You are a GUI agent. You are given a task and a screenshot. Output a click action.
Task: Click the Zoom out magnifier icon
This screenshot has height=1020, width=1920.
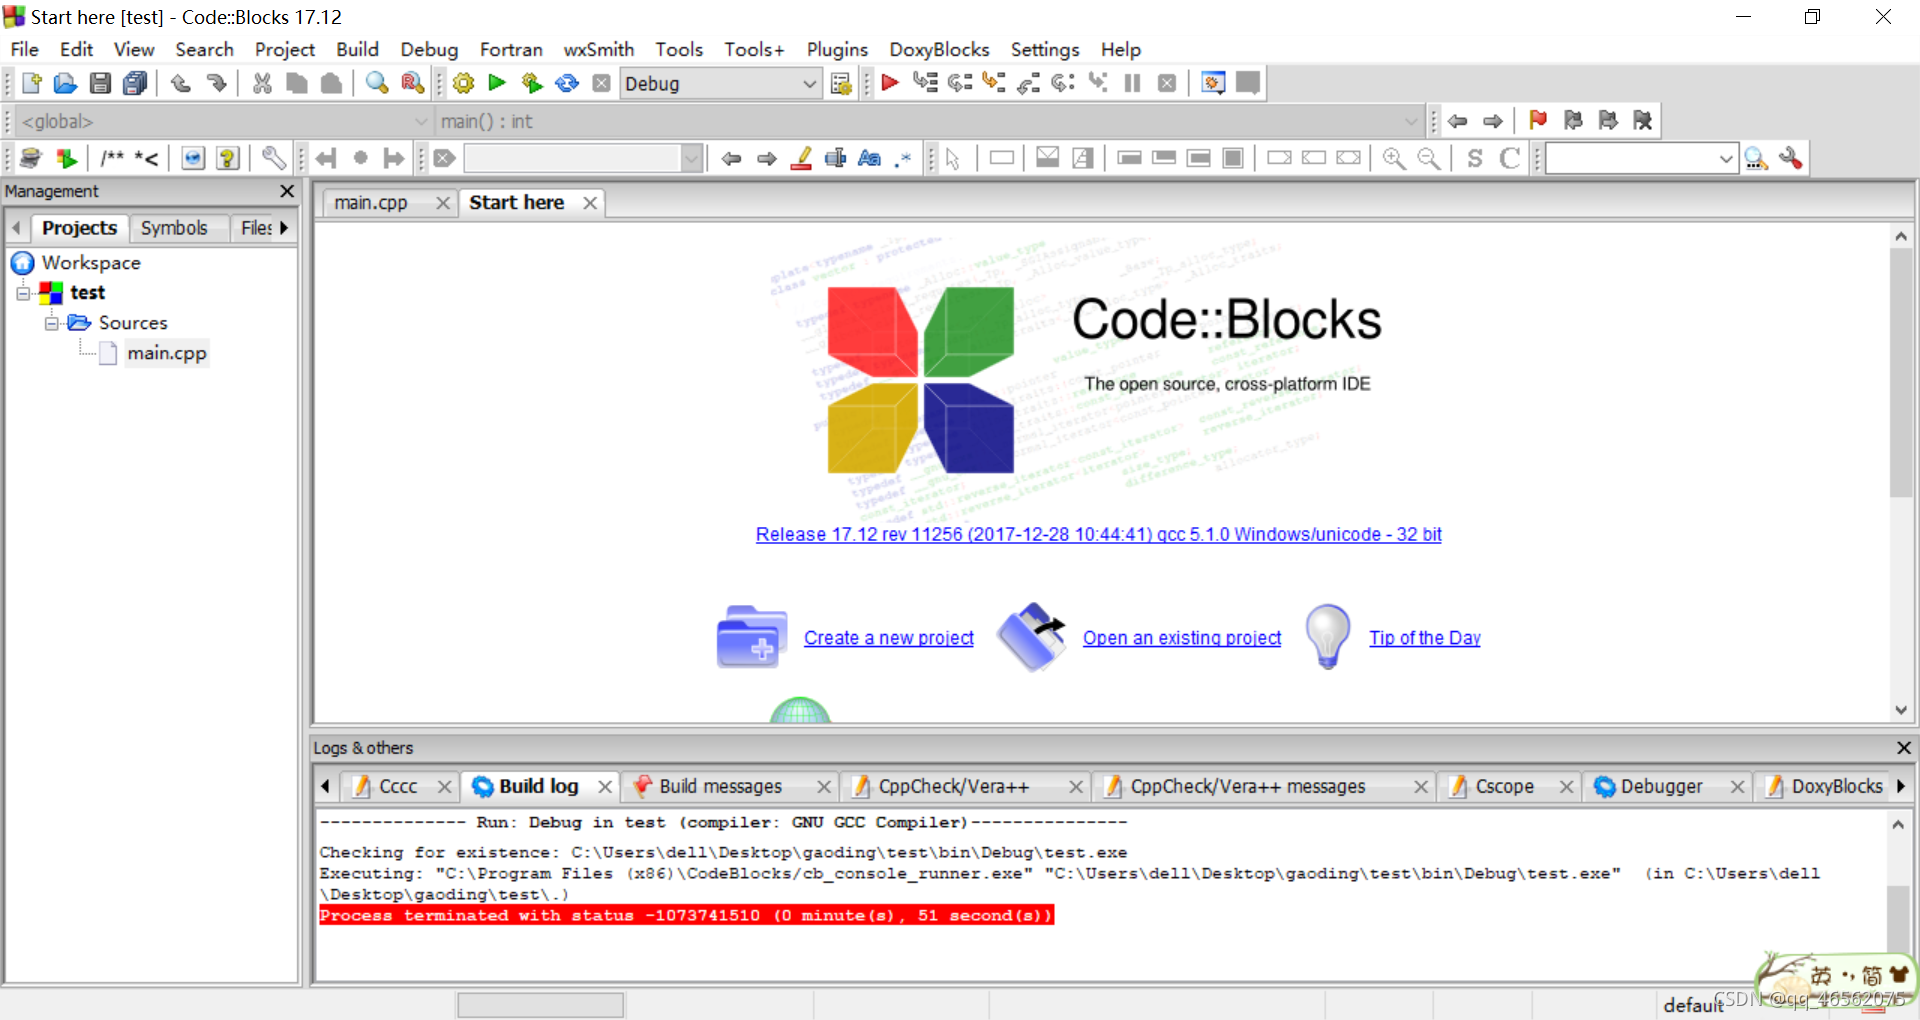tap(1429, 158)
